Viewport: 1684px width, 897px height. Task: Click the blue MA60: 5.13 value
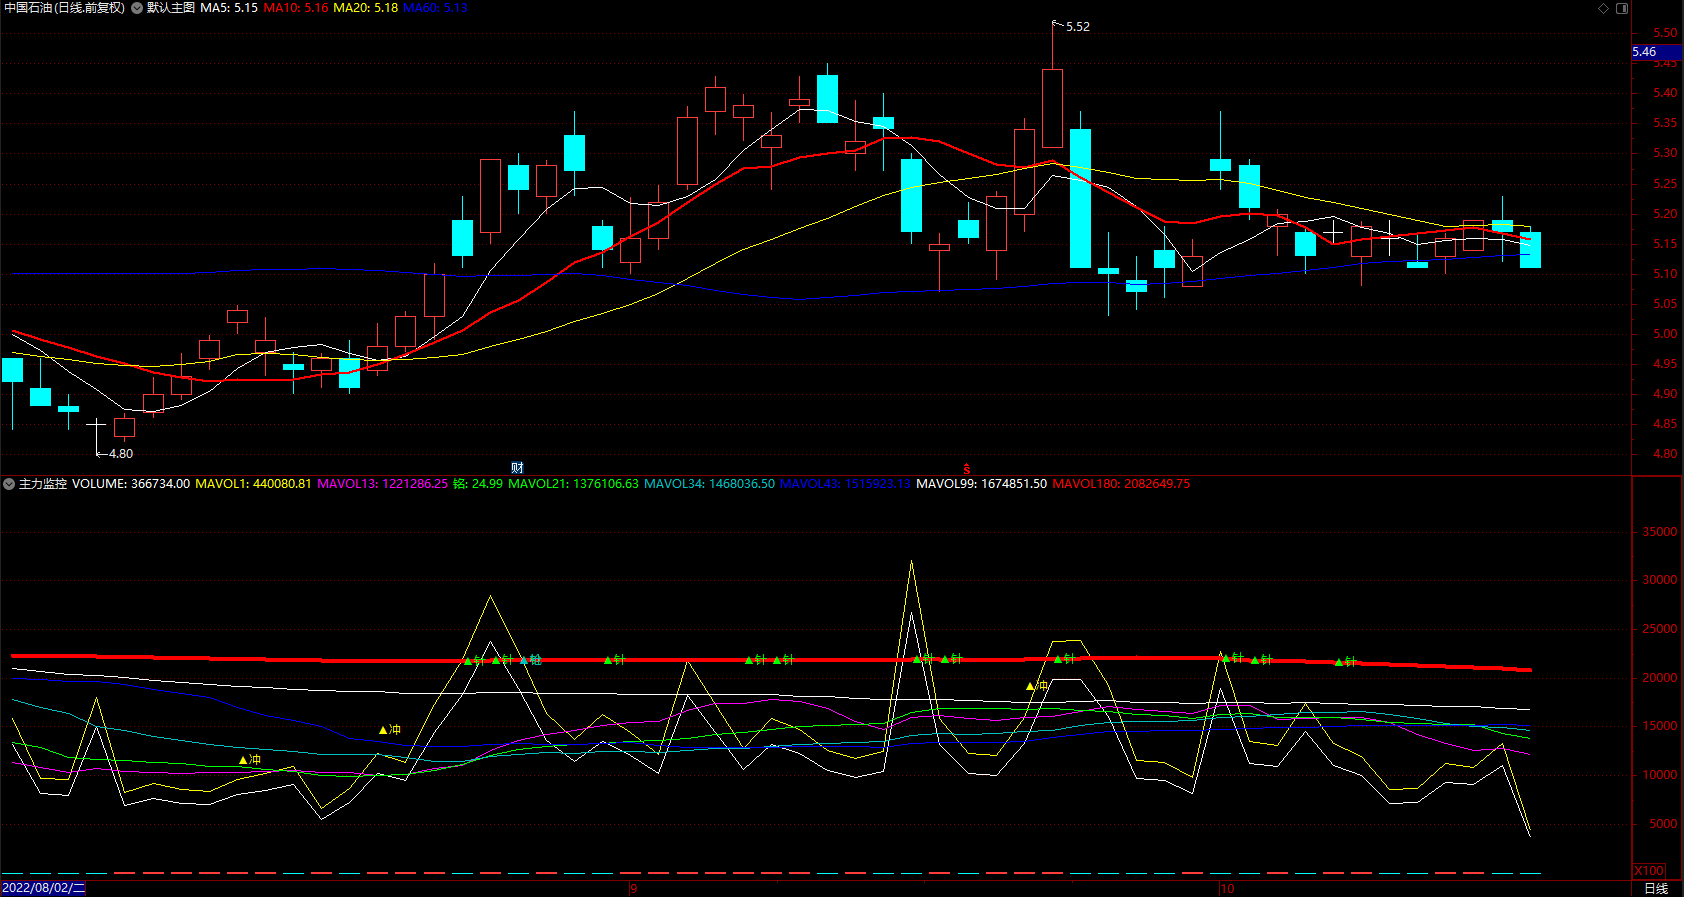tap(435, 8)
